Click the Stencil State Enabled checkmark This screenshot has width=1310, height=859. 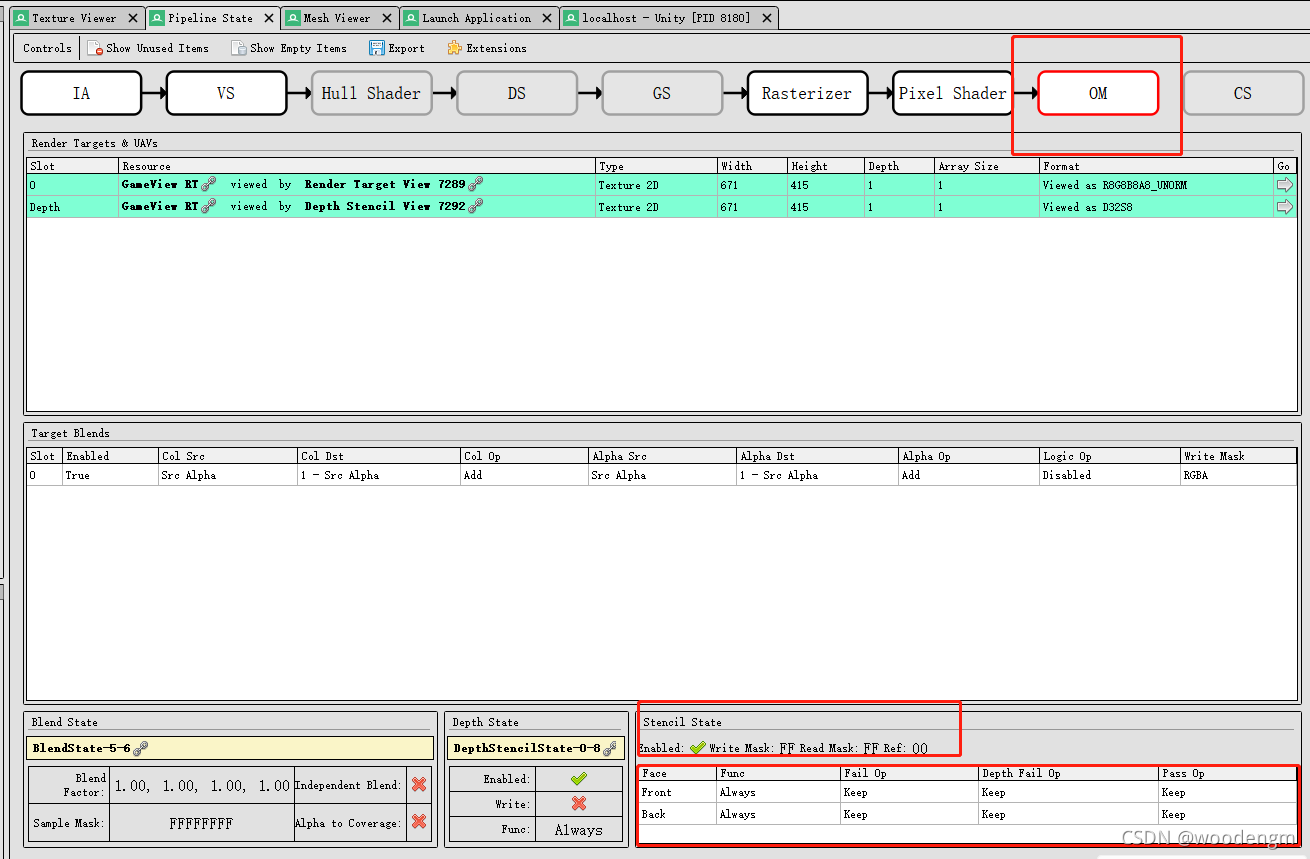(697, 747)
